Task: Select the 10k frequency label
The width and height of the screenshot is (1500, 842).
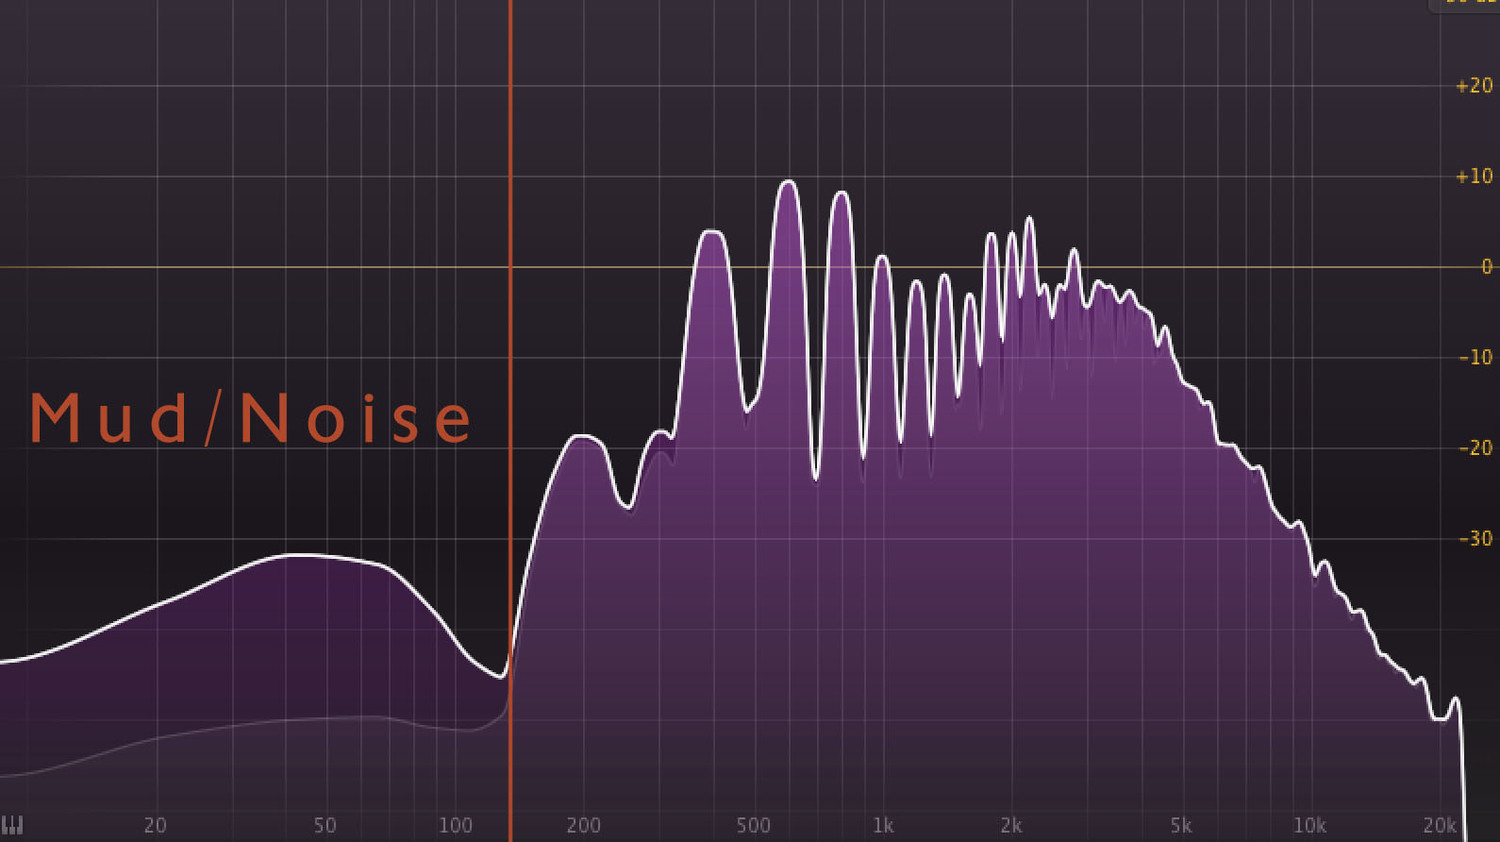Action: 1310,826
